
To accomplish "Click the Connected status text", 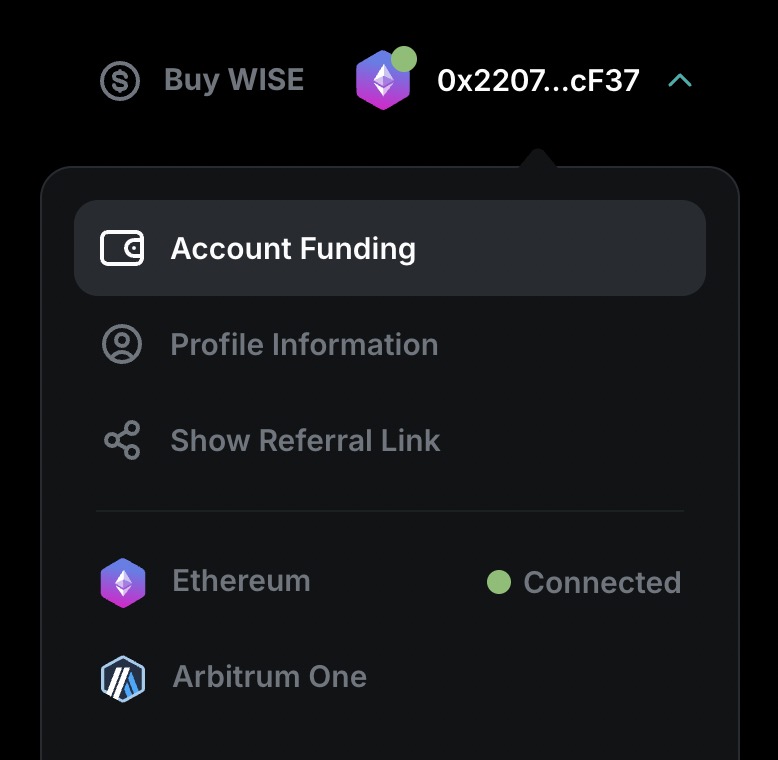I will click(x=602, y=582).
